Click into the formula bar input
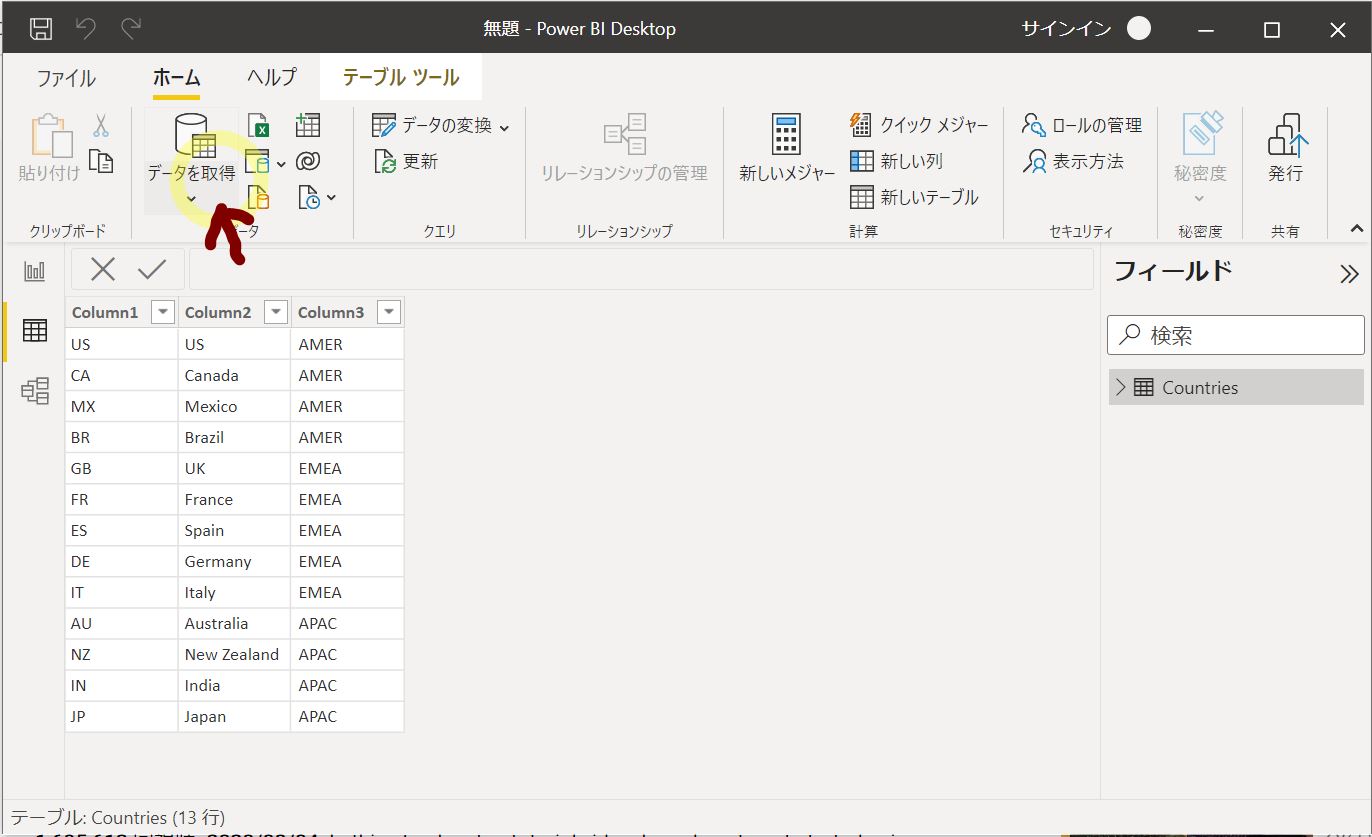Image resolution: width=1372 pixels, height=837 pixels. click(x=641, y=269)
